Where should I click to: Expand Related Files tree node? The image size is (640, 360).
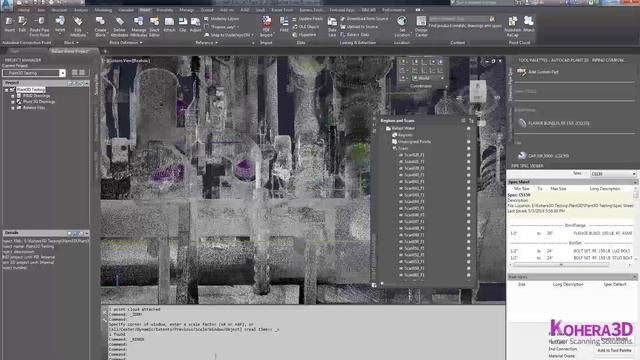click(x=13, y=108)
